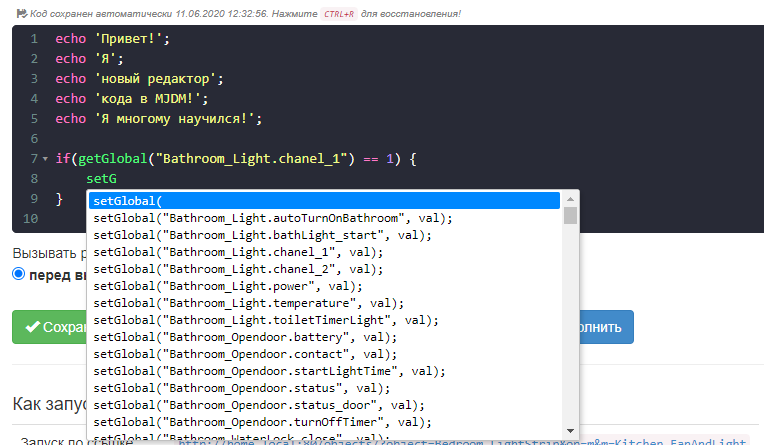The height and width of the screenshot is (445, 764).
Task: Pick Bathroom_Opendoor.status_door suggestion
Action: point(324,405)
